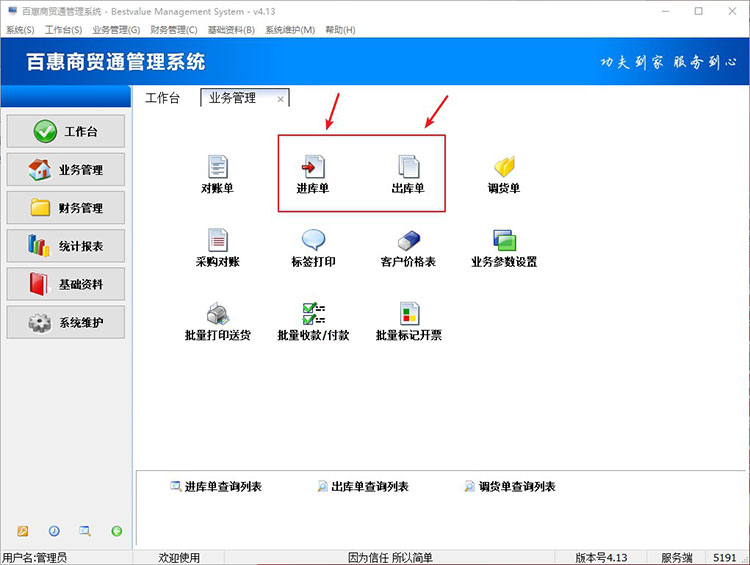Select 系统维护 in the left sidebar
The height and width of the screenshot is (565, 750).
click(66, 322)
